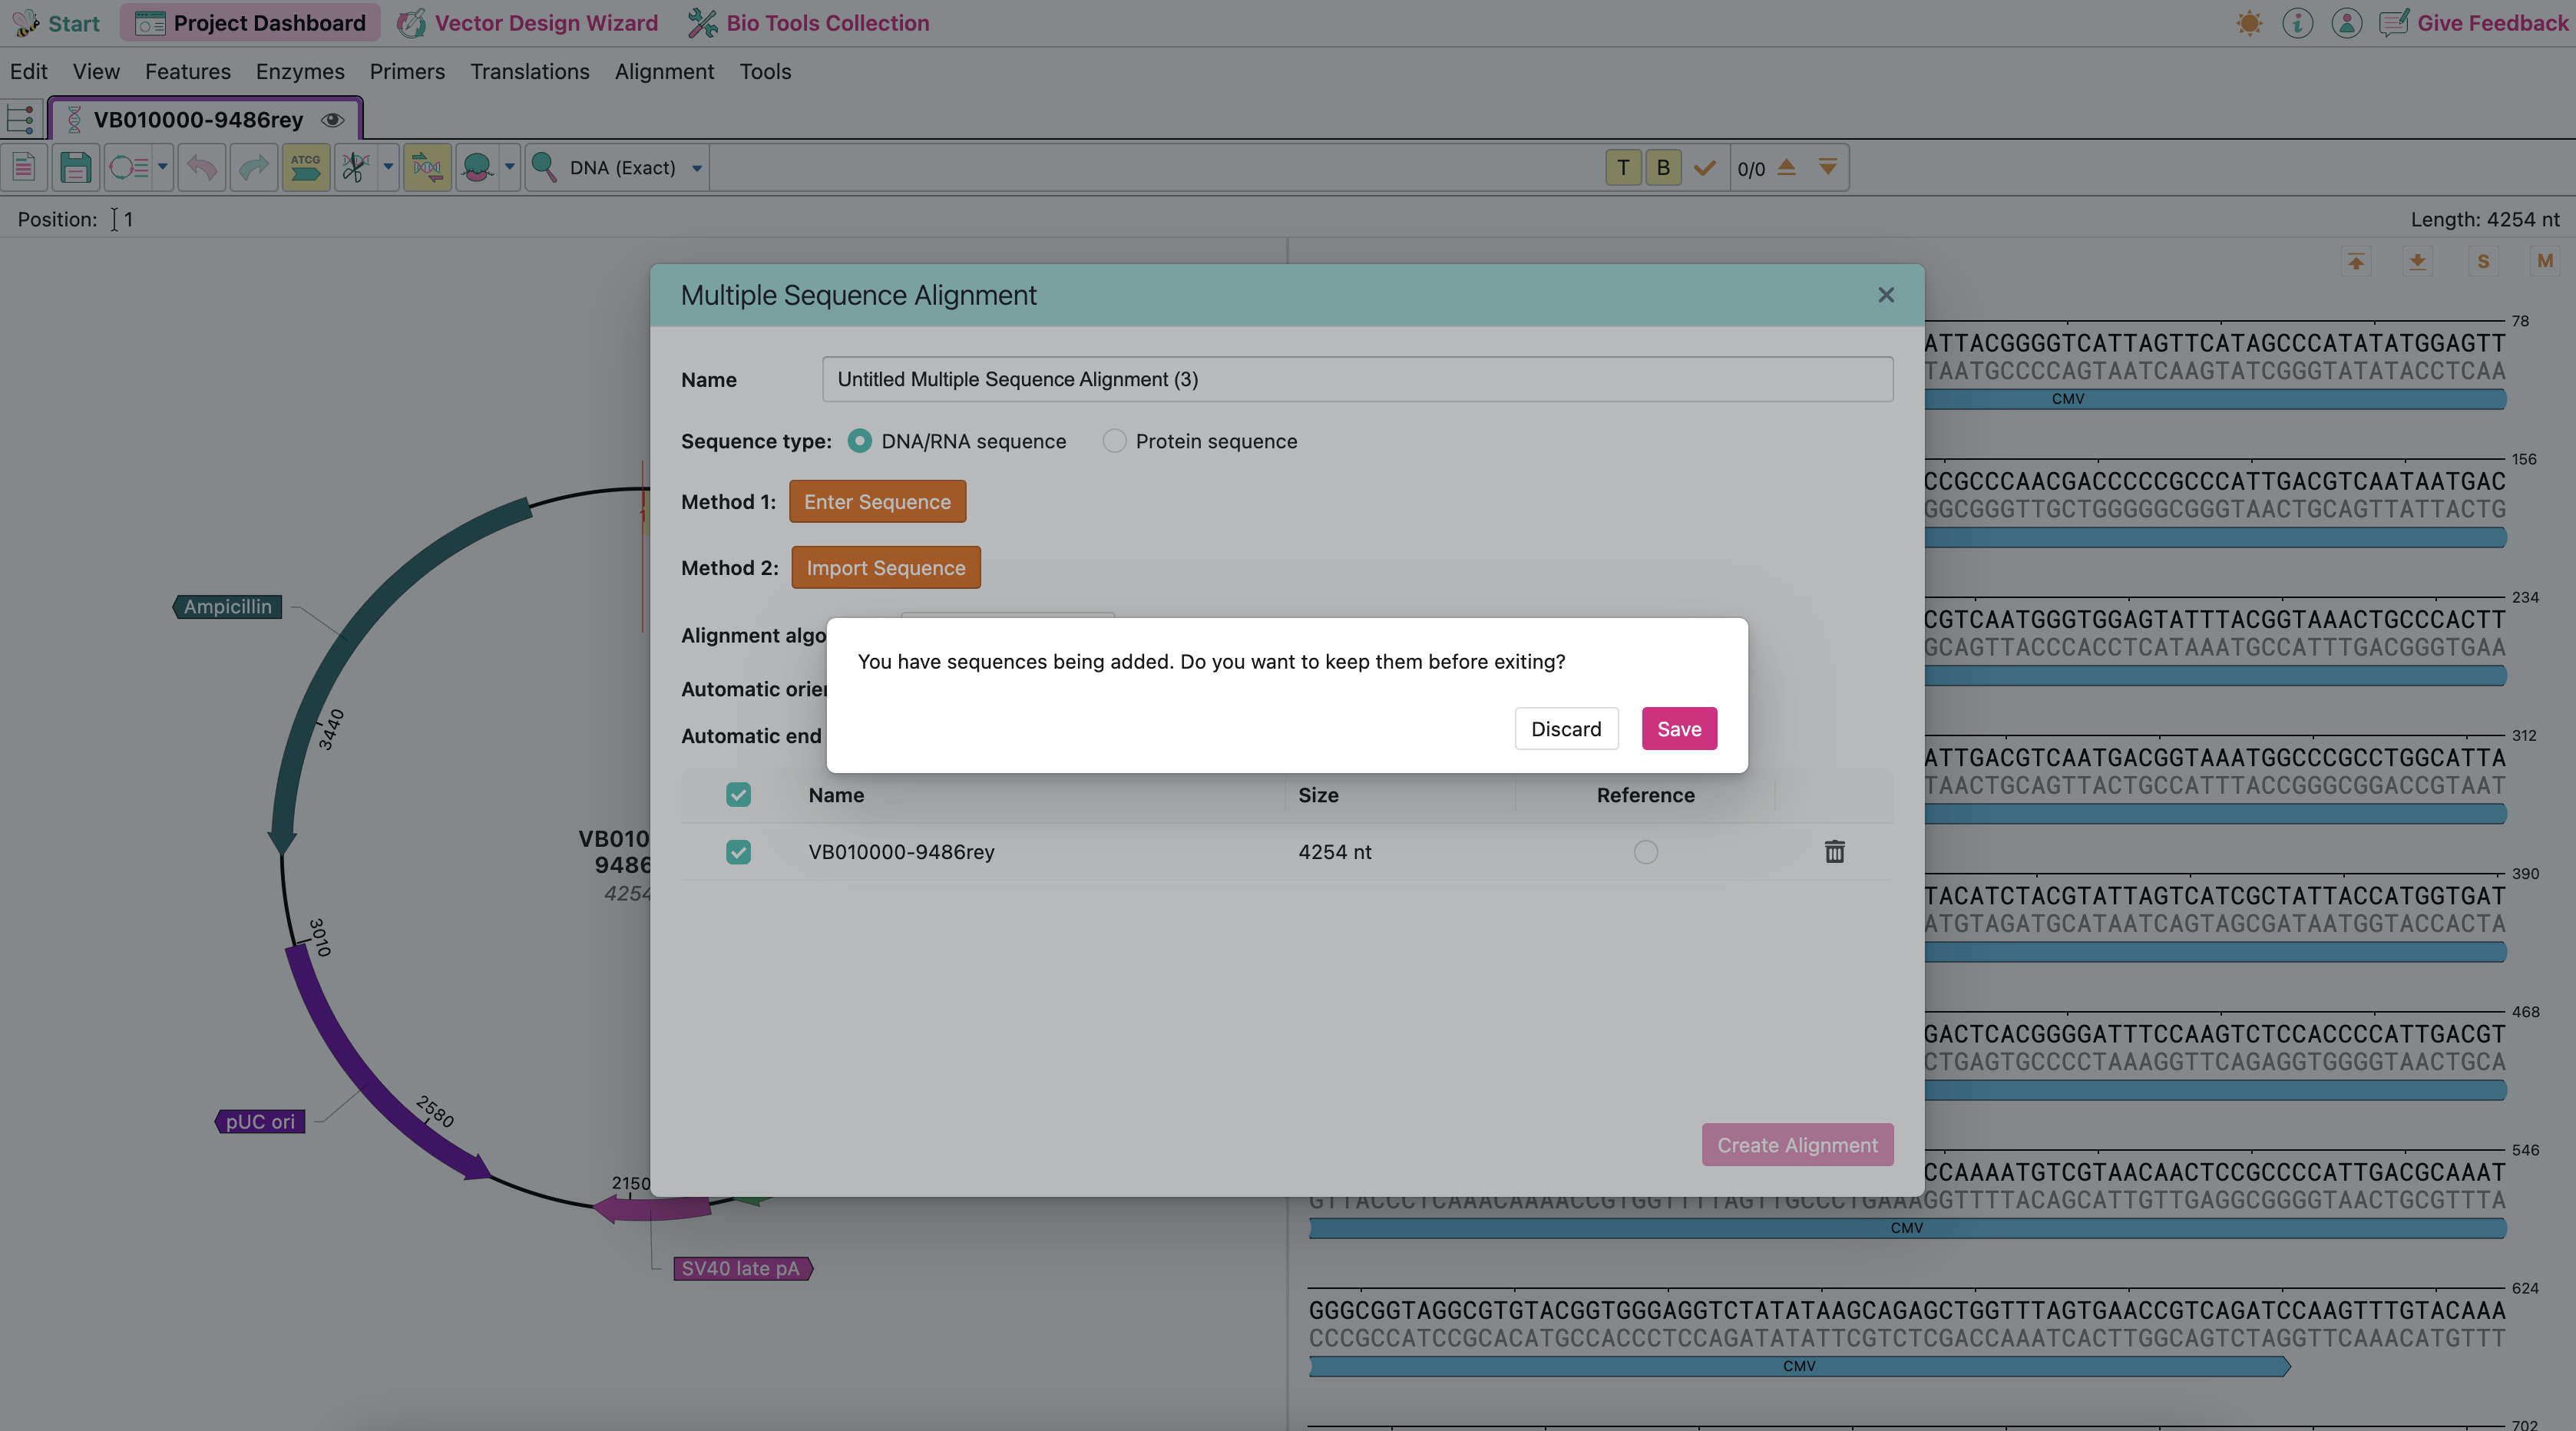Click the save floppy disk icon
This screenshot has height=1431, width=2576.
point(75,167)
